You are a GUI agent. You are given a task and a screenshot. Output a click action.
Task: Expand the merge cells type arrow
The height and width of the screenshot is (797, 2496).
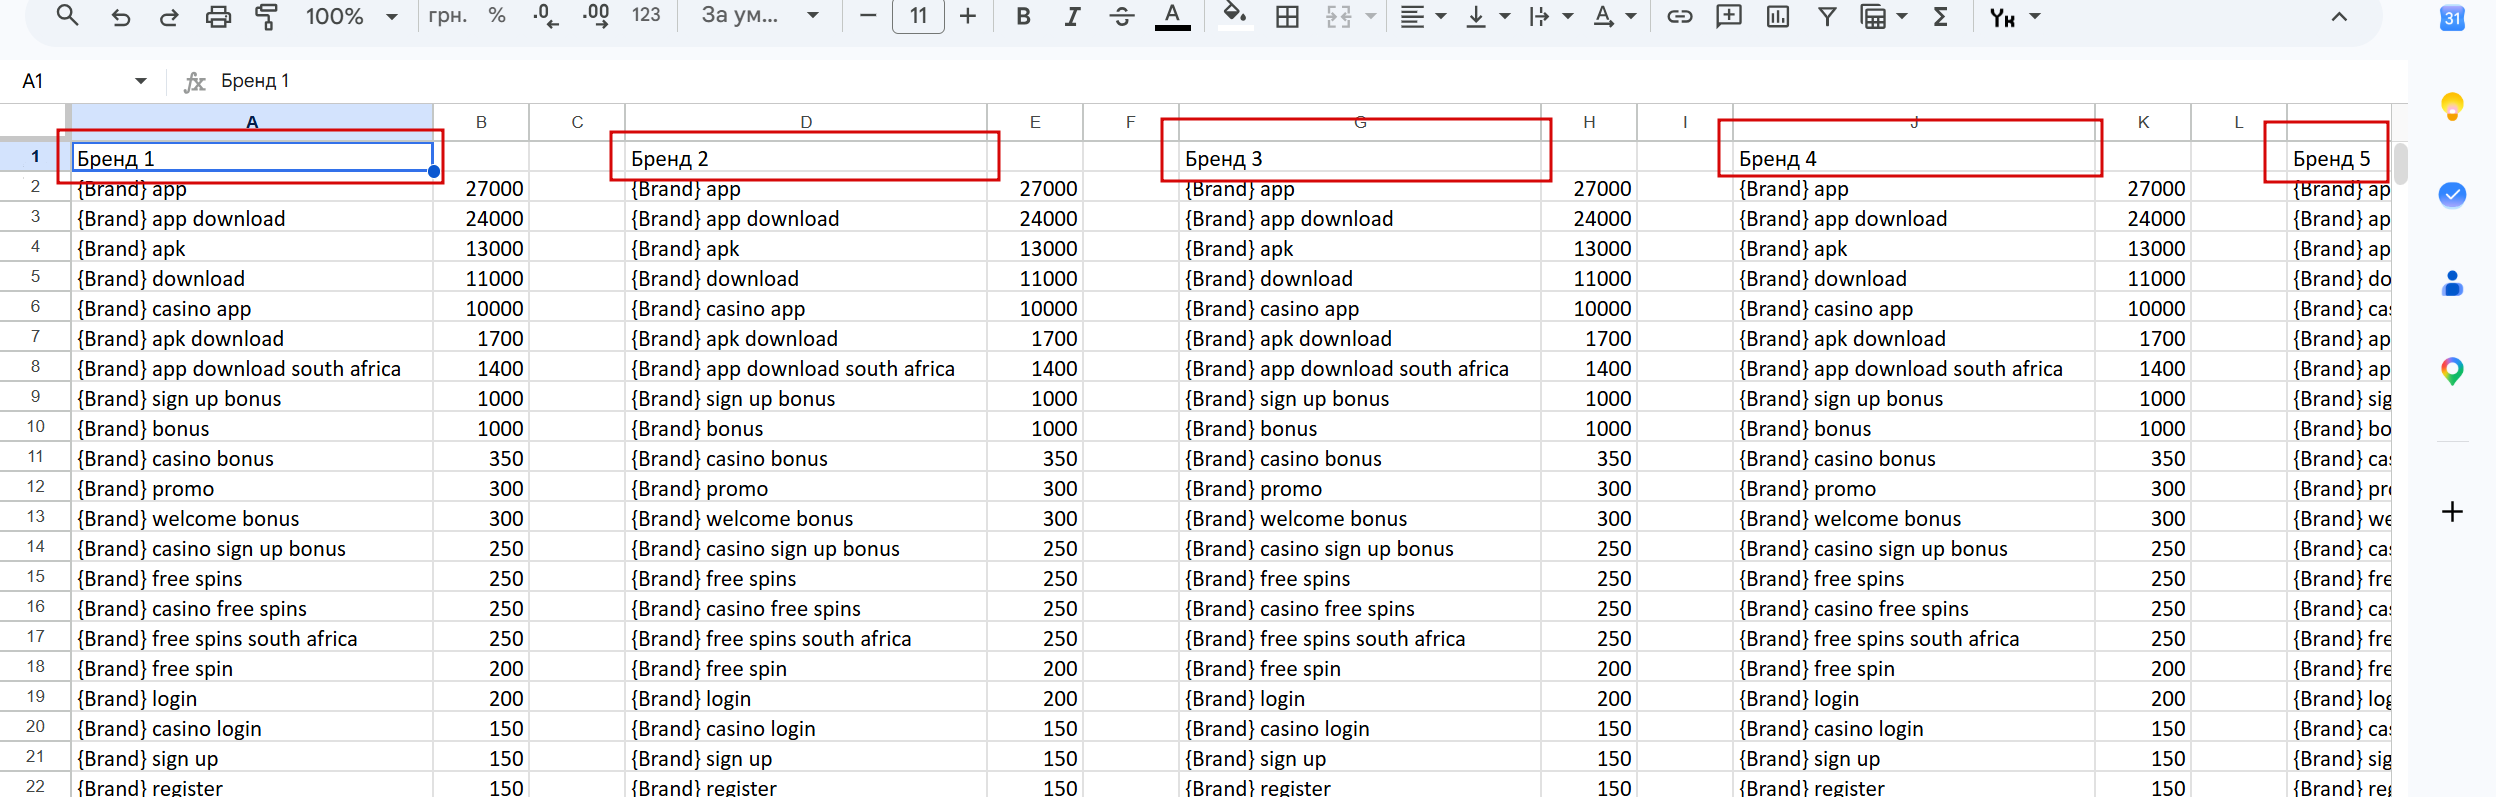point(1371,16)
